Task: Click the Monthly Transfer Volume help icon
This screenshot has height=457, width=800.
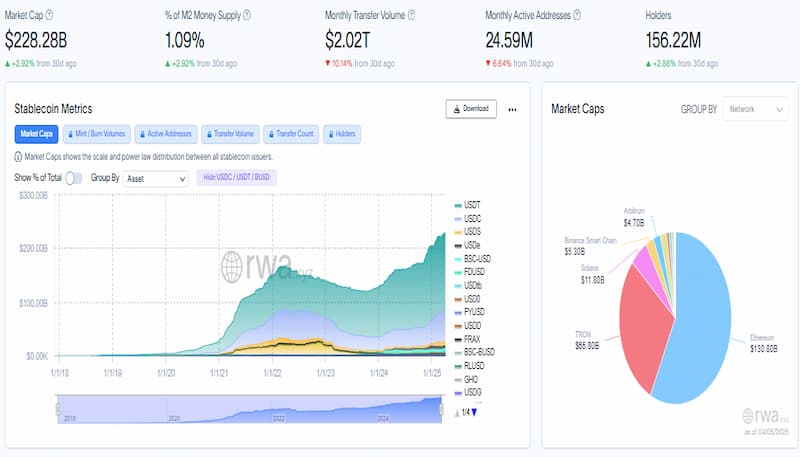Action: (411, 15)
